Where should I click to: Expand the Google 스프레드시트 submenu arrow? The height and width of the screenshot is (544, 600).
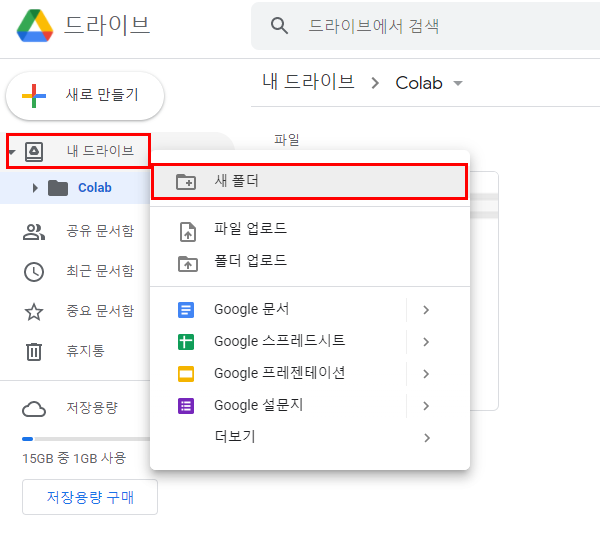[x=426, y=342]
